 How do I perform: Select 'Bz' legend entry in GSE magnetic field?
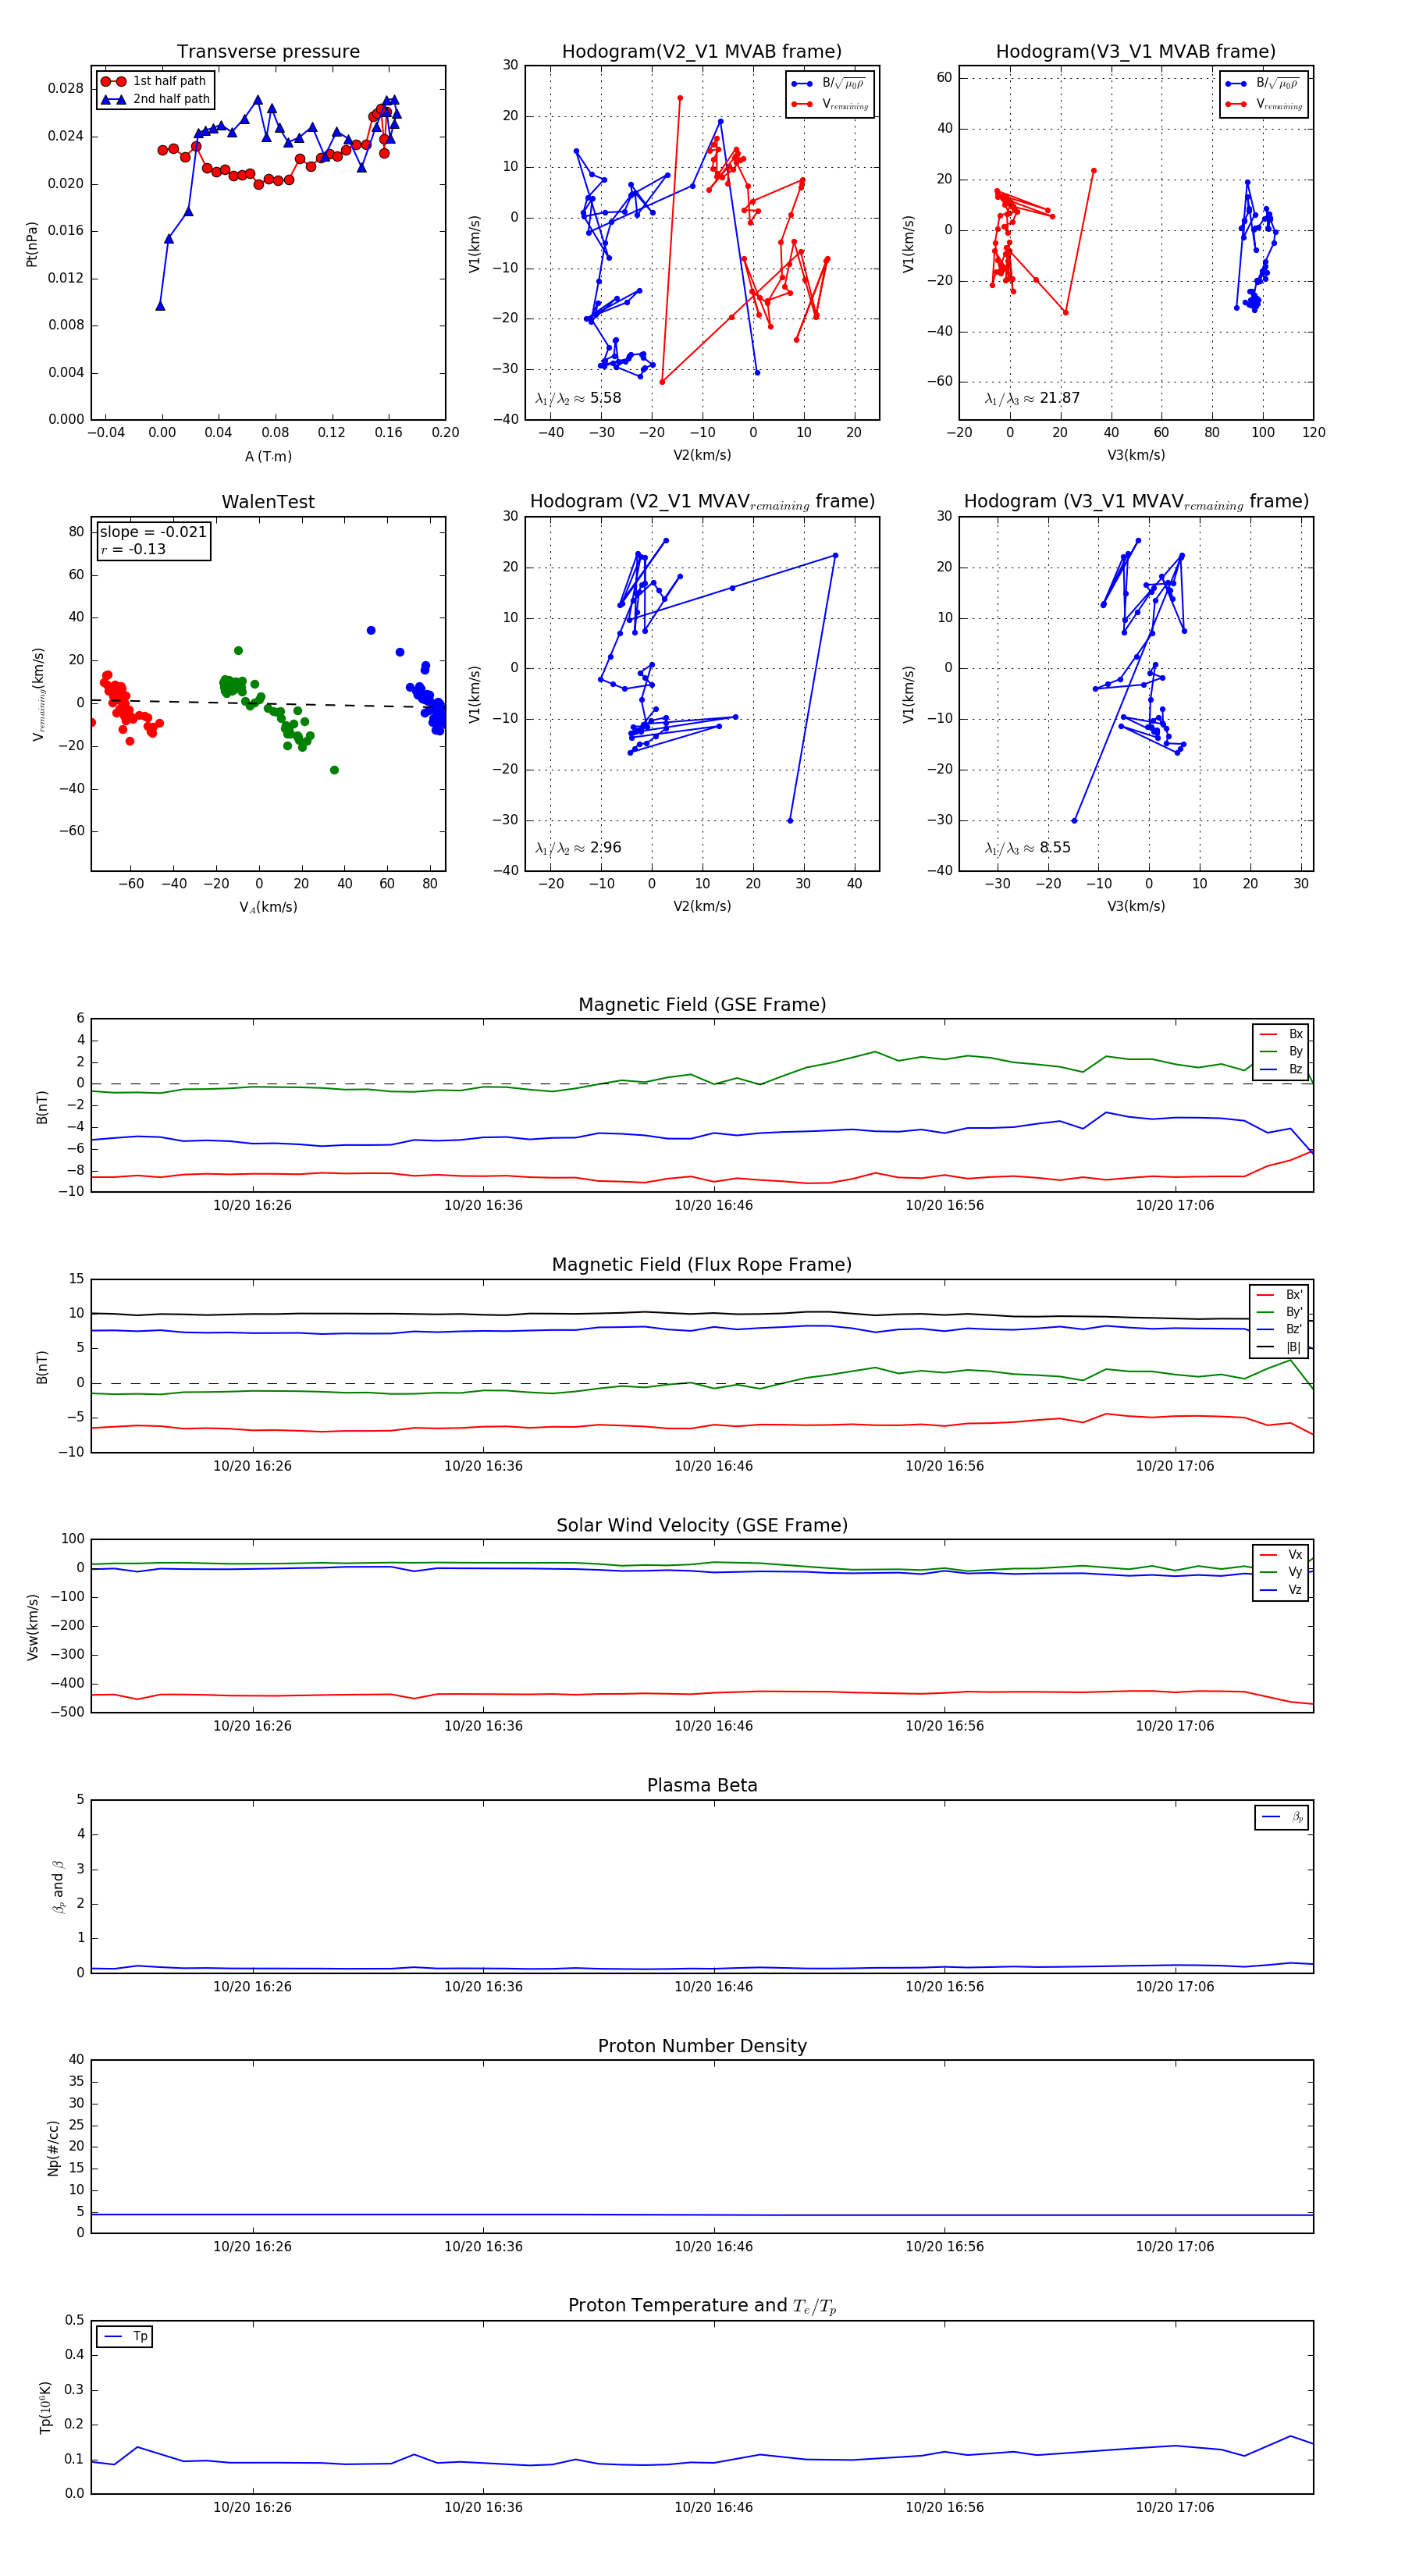coord(1281,1069)
